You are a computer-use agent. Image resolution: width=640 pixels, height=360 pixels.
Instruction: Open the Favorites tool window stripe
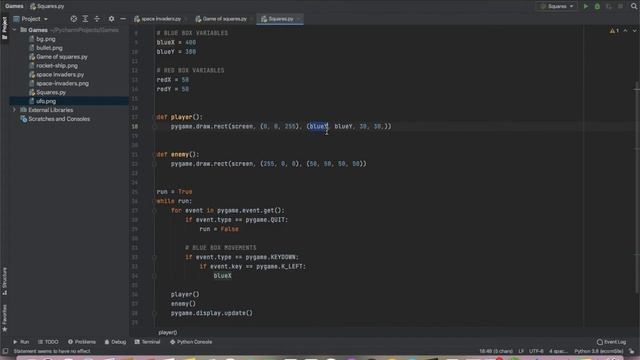[4, 318]
